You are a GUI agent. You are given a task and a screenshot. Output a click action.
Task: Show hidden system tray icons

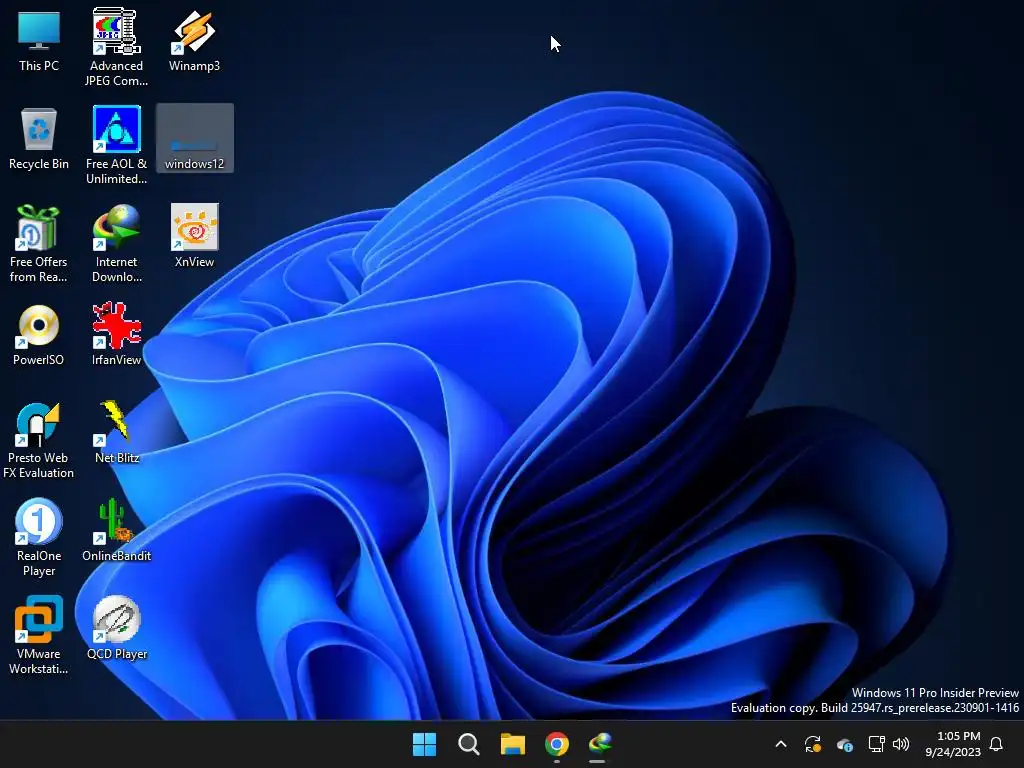click(781, 744)
